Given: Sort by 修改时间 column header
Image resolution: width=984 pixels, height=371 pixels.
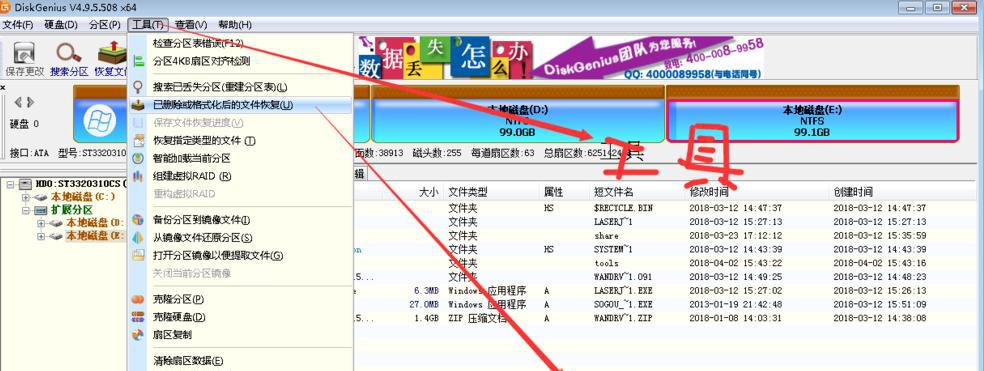Looking at the screenshot, I should [709, 192].
